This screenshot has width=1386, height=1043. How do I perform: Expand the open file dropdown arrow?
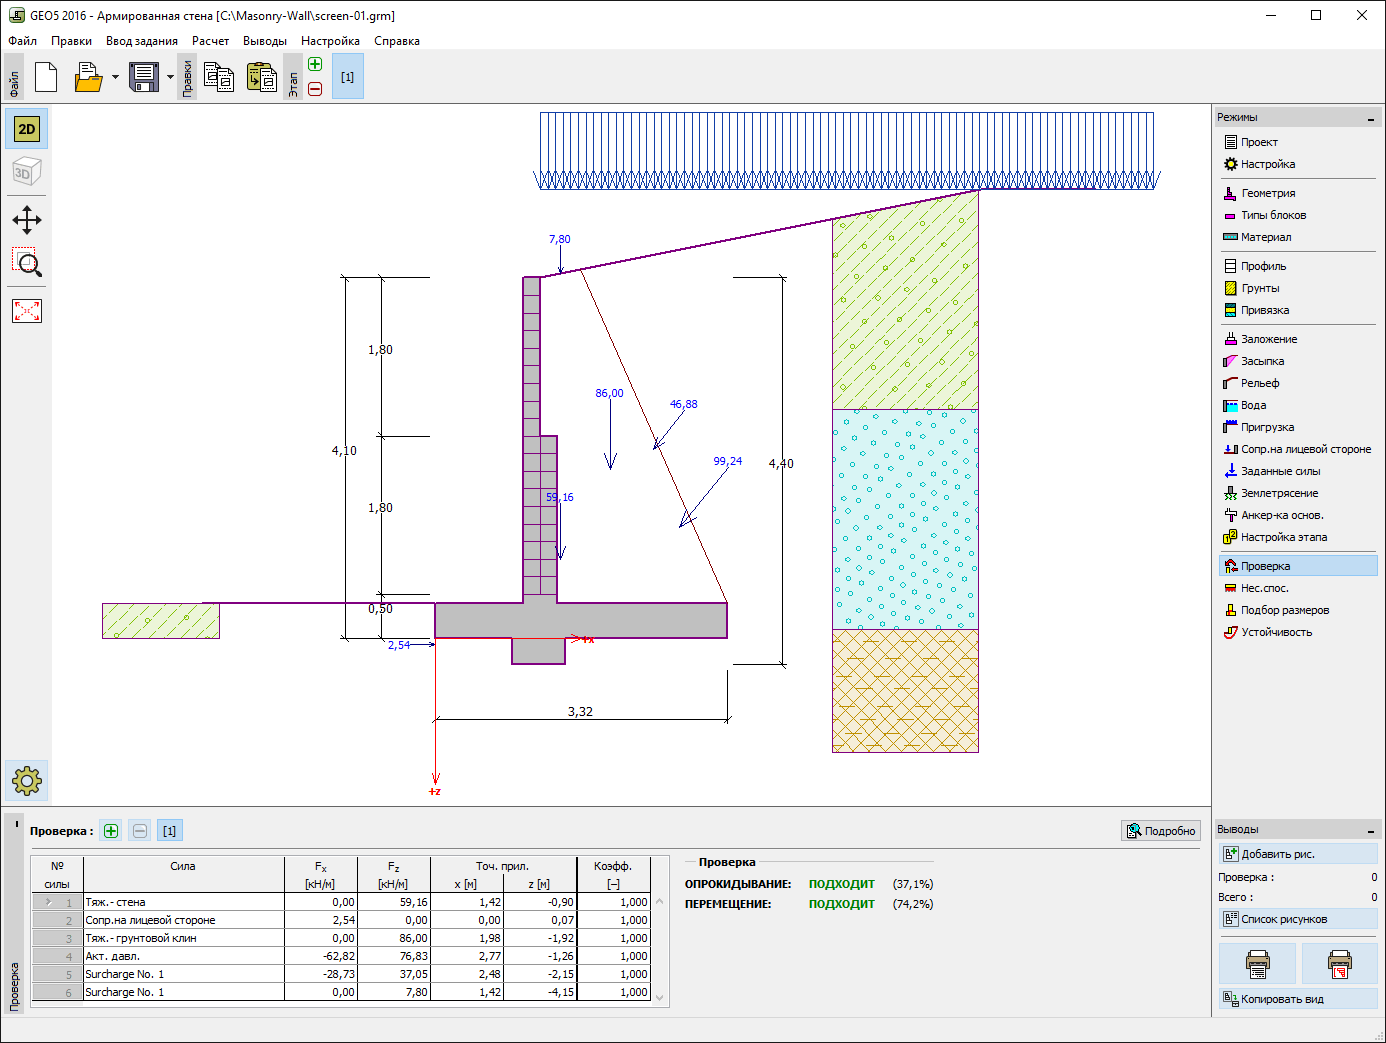point(115,77)
